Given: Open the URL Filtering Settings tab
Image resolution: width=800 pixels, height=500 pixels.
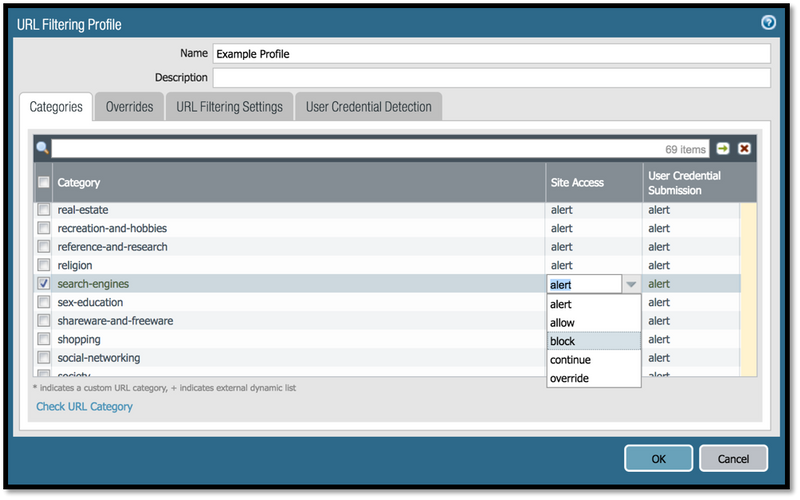Looking at the screenshot, I should (x=230, y=107).
